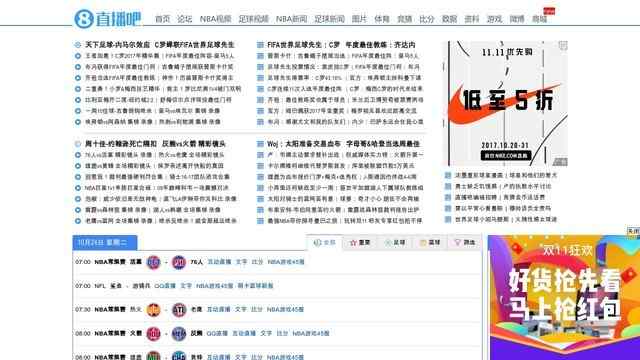640x360 pixels.
Task: Open NBA新闻 in the top navigation
Action: coord(291,19)
